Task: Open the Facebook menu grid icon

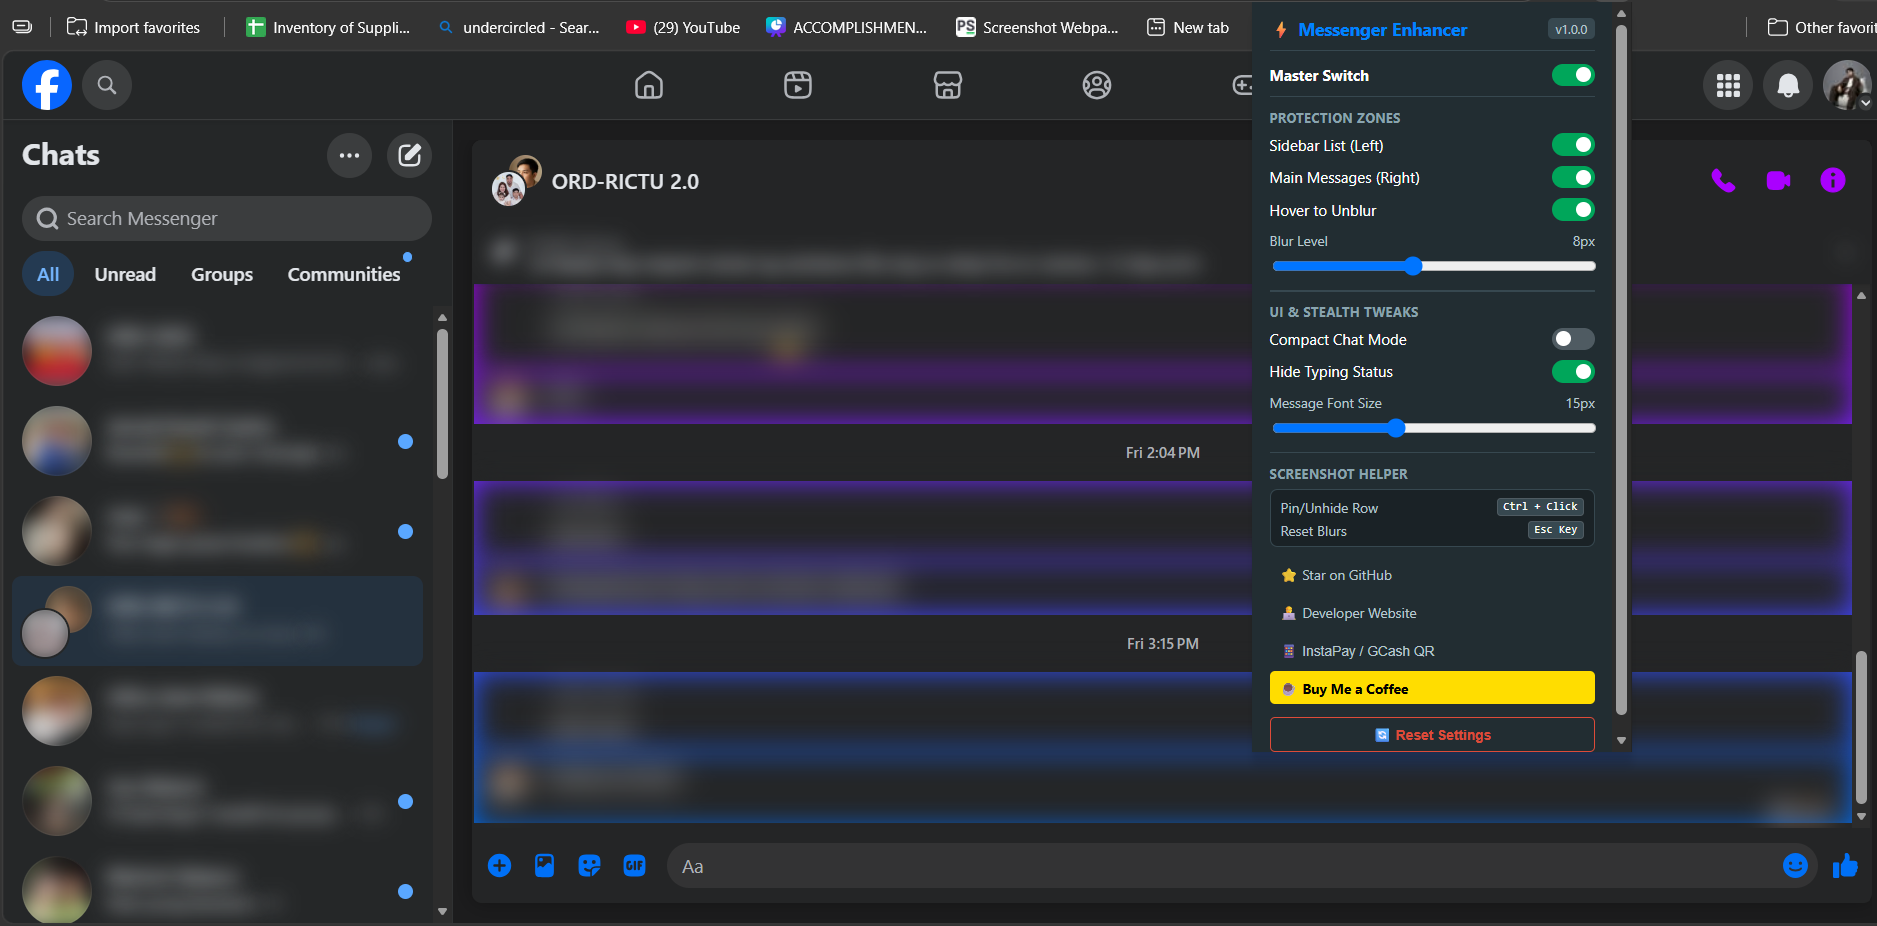Action: coord(1728,85)
